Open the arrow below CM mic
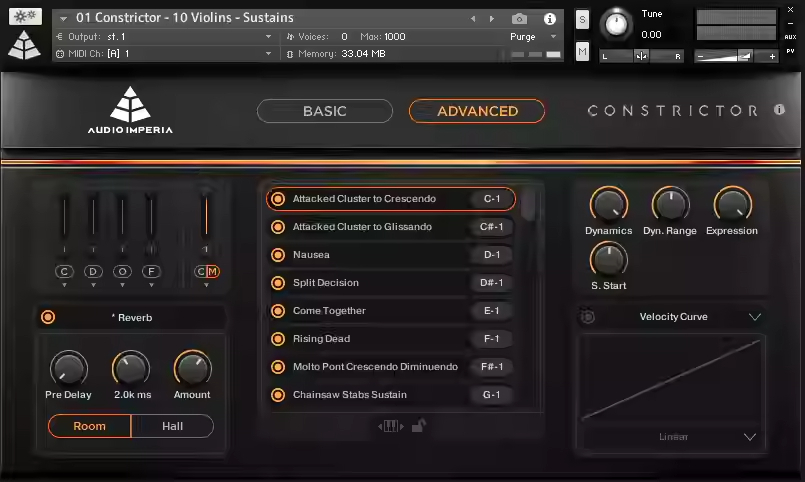This screenshot has height=482, width=805. point(206,285)
